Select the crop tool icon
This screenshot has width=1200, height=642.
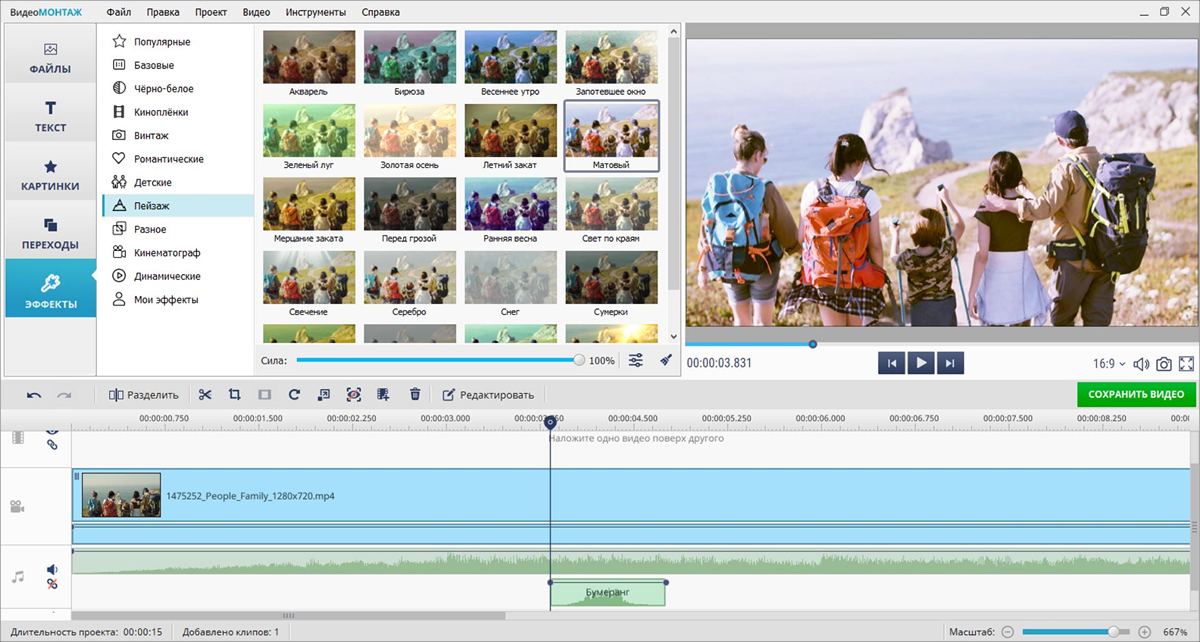(234, 395)
